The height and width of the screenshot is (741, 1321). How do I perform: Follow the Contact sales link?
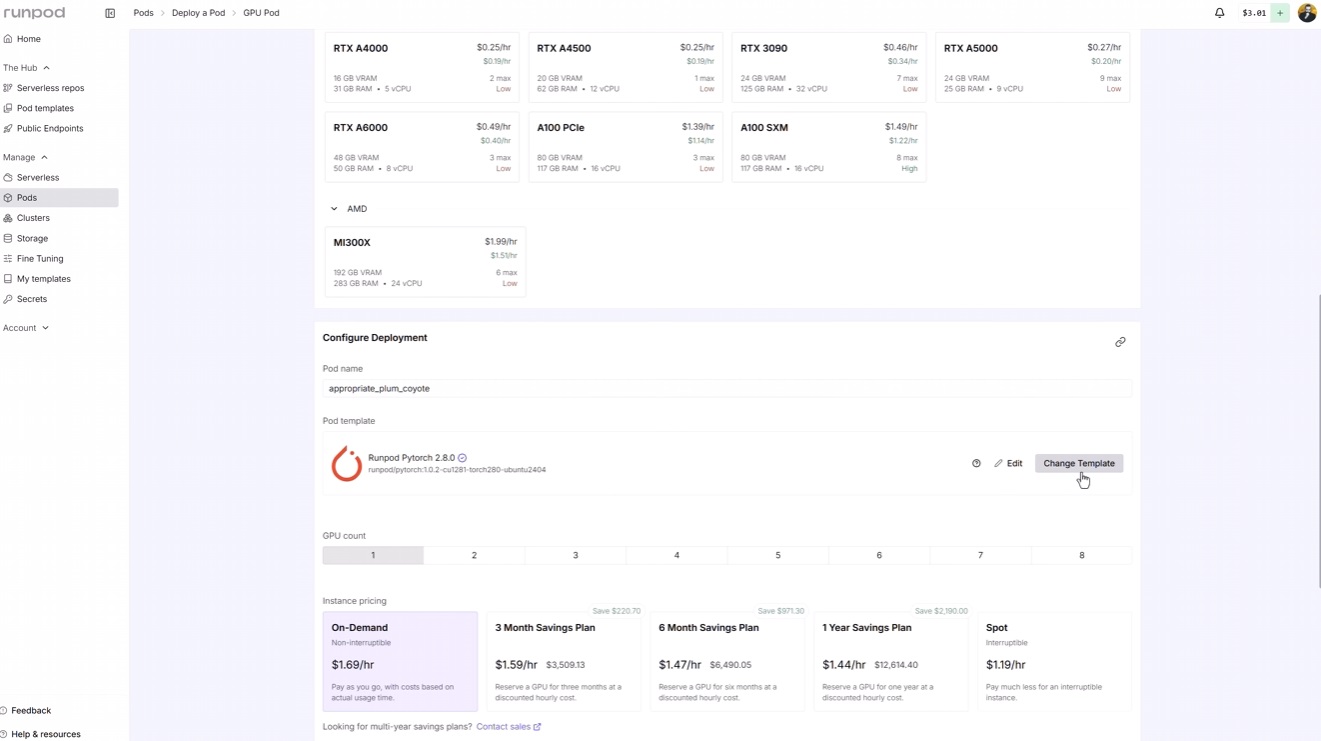pyautogui.click(x=508, y=727)
